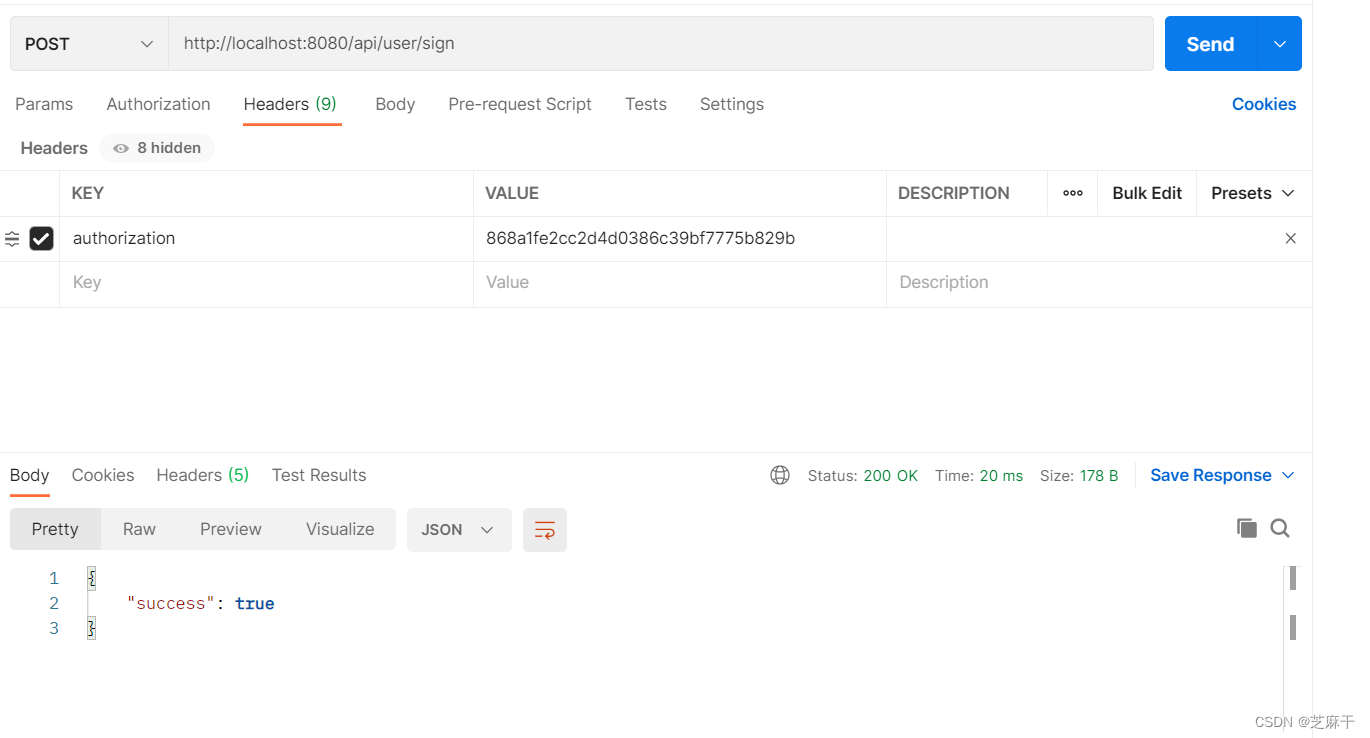Show the 8 hidden headers
This screenshot has width=1370, height=738.
pos(156,147)
